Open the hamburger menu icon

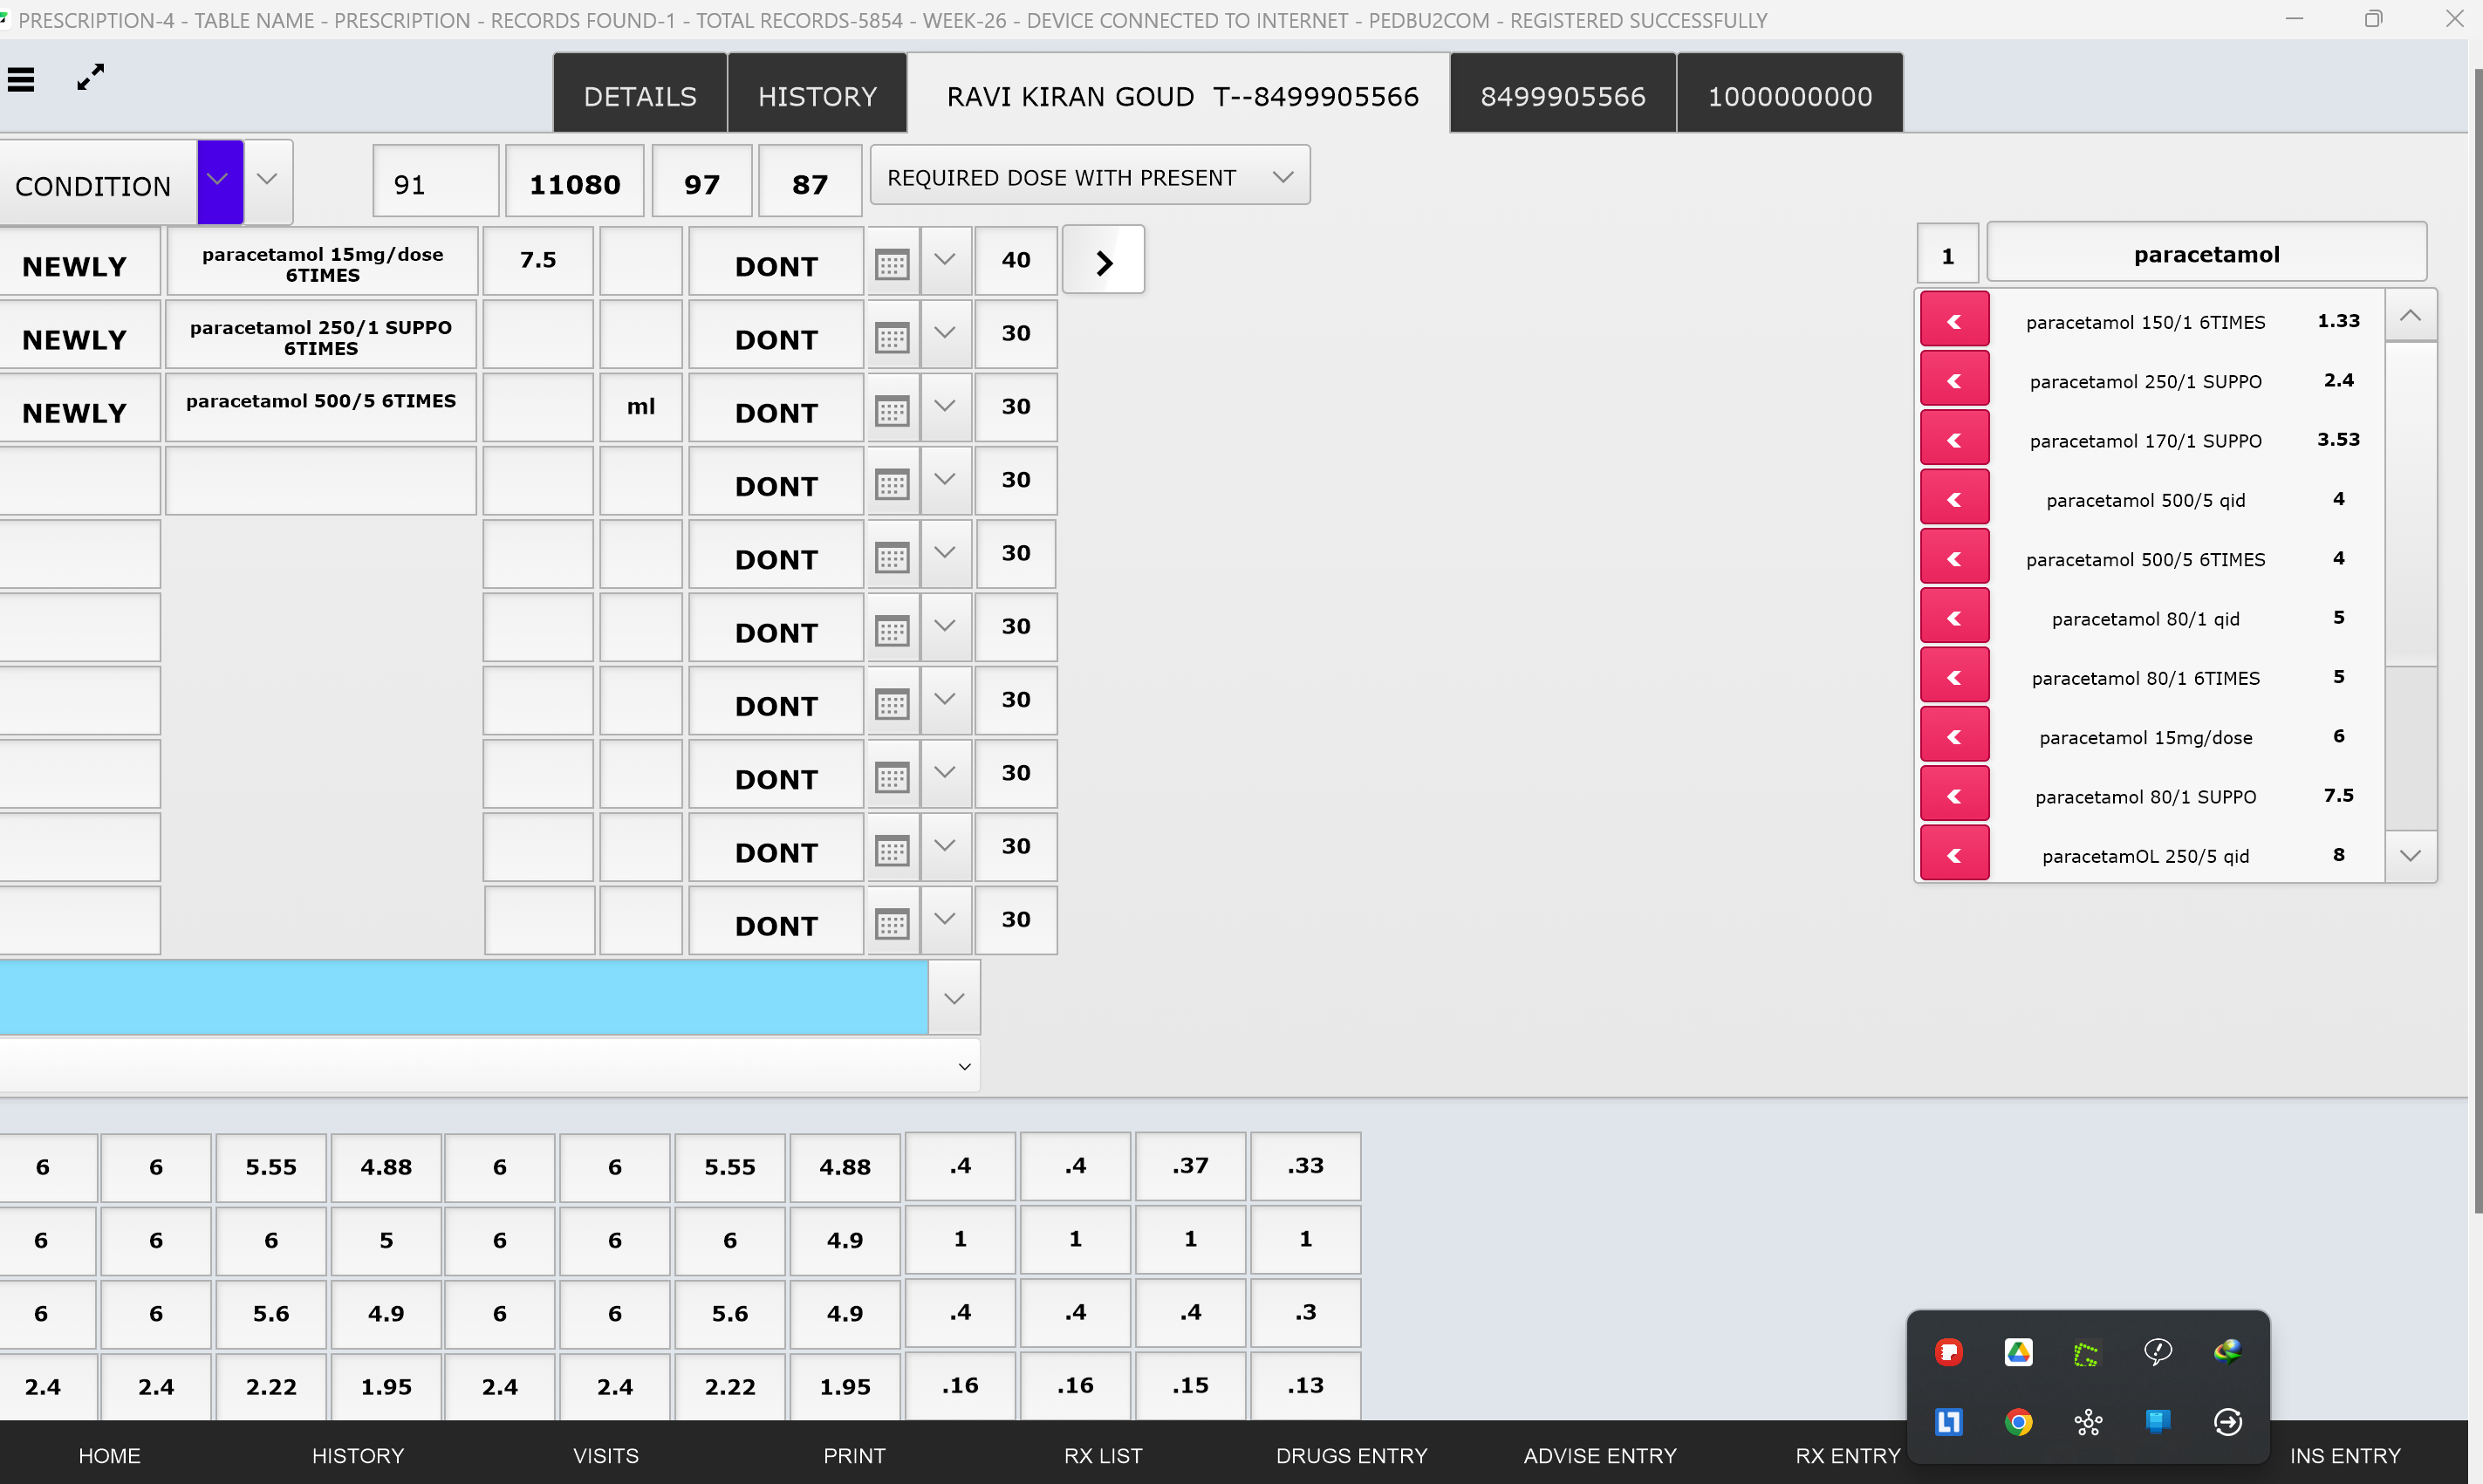point(21,79)
